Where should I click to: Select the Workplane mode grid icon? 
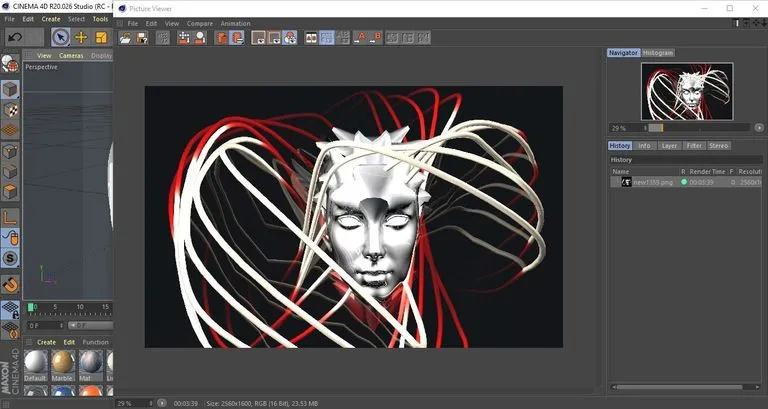10,131
